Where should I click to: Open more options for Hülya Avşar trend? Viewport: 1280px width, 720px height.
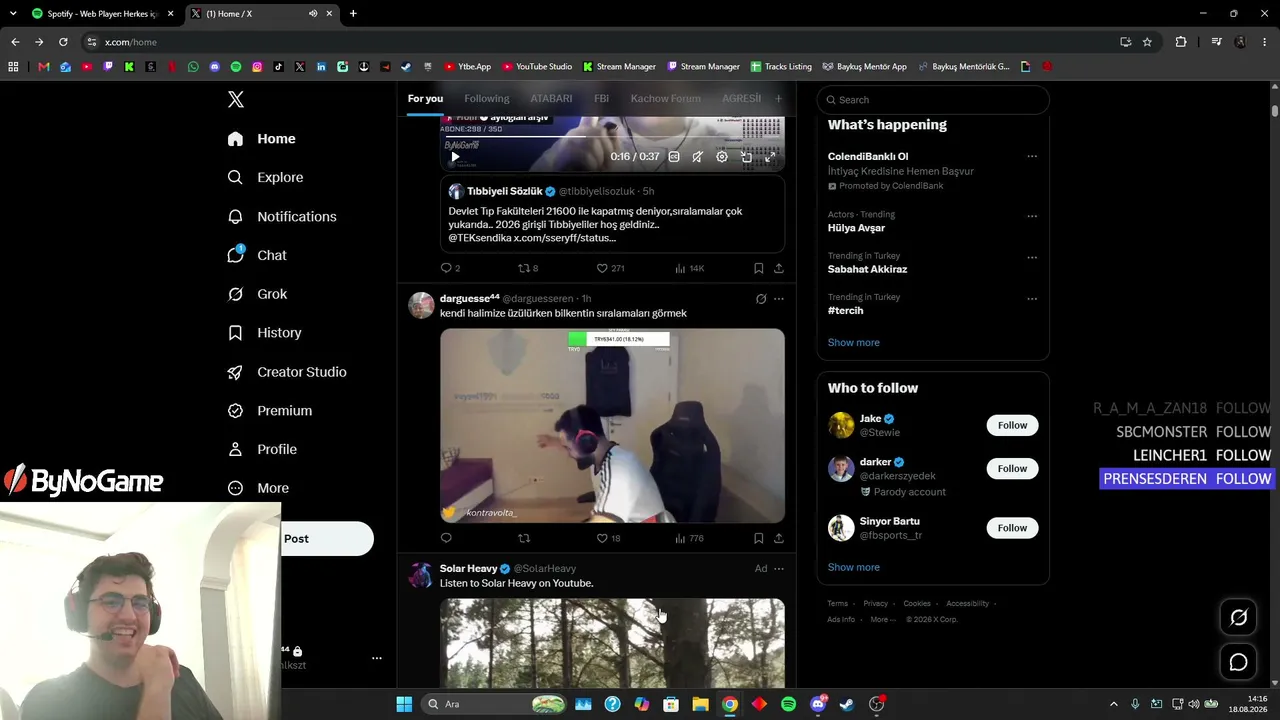[1032, 215]
